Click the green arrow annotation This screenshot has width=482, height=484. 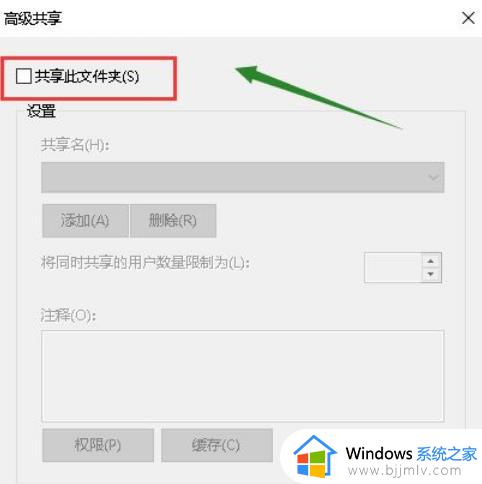[317, 96]
